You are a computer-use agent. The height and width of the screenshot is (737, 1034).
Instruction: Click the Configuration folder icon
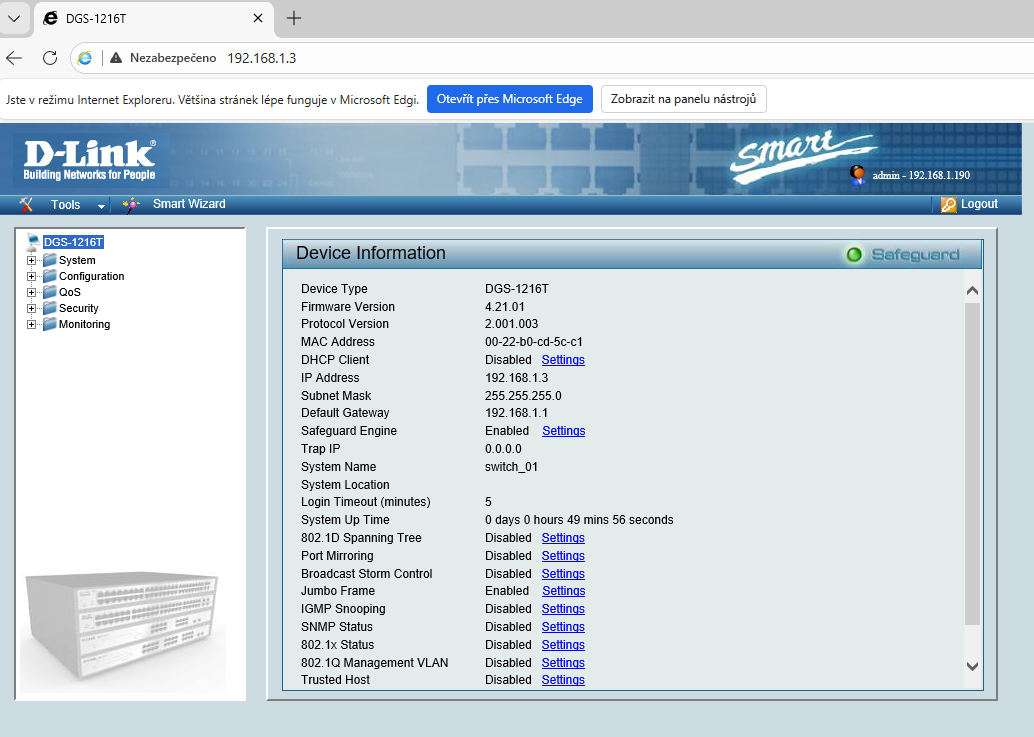[x=49, y=276]
